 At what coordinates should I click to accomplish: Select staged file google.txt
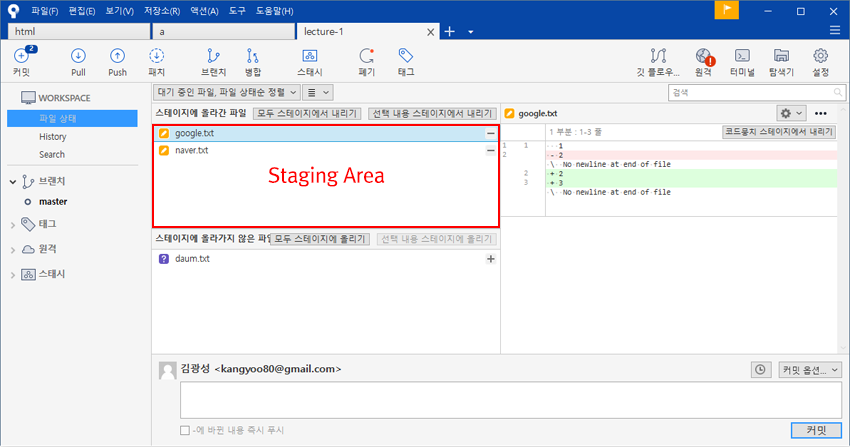325,133
